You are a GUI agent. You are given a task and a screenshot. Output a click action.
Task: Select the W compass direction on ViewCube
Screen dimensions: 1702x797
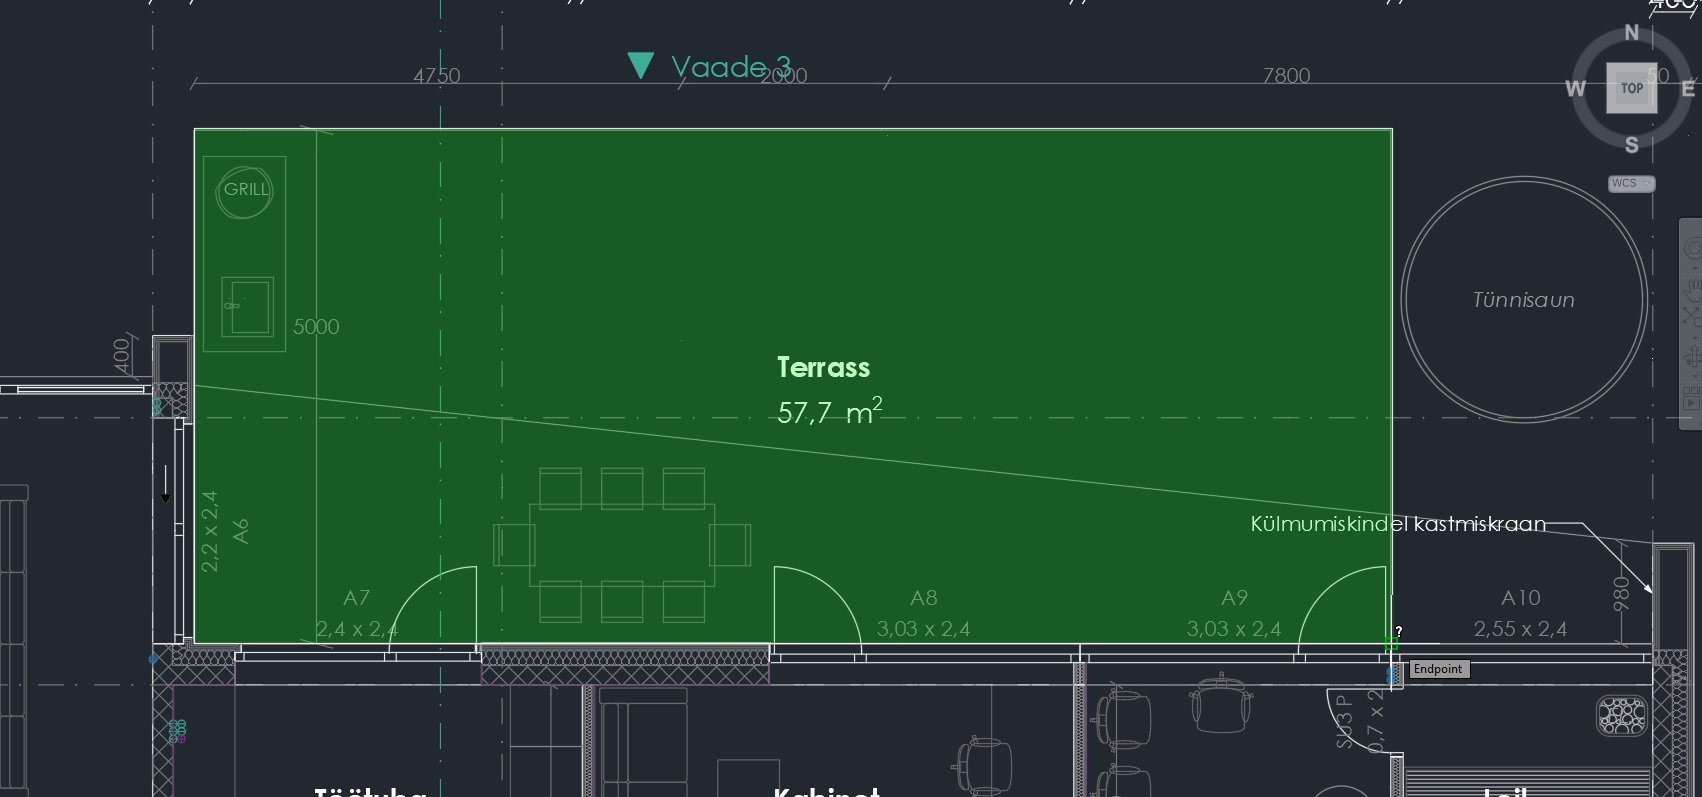1575,89
